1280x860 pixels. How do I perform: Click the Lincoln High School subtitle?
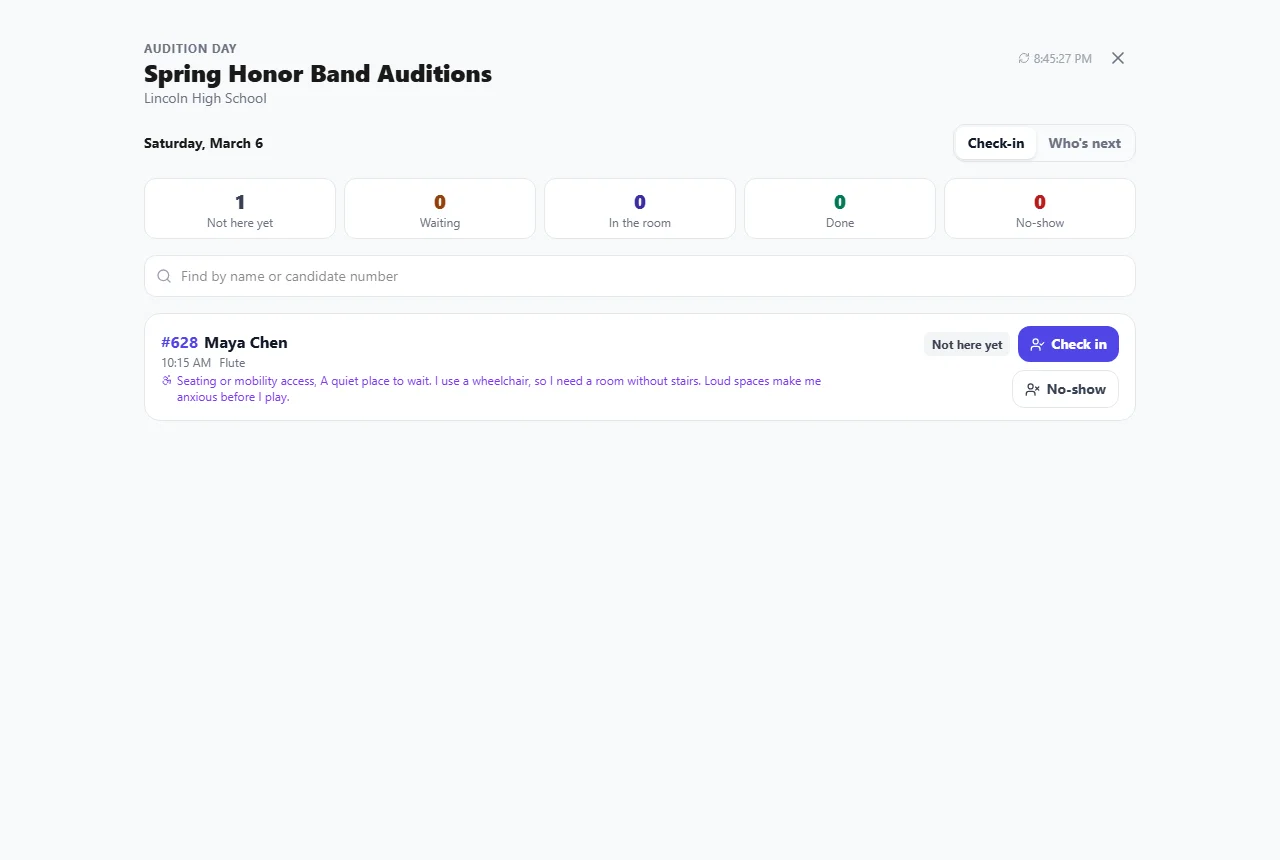(x=205, y=99)
